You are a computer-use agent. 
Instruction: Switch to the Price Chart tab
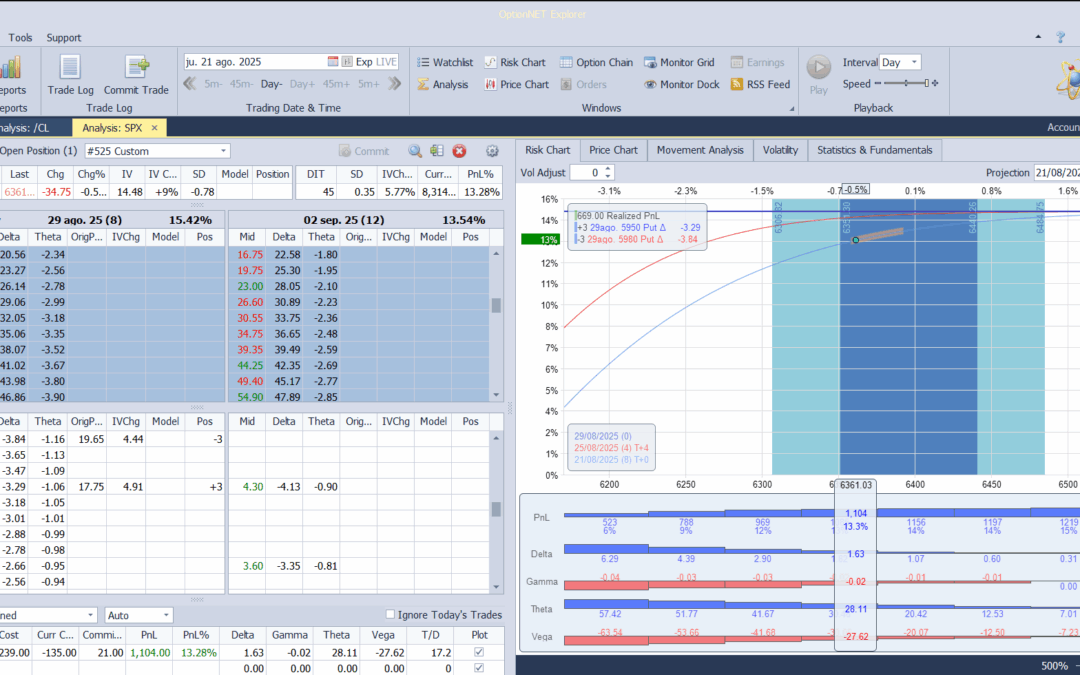(613, 150)
